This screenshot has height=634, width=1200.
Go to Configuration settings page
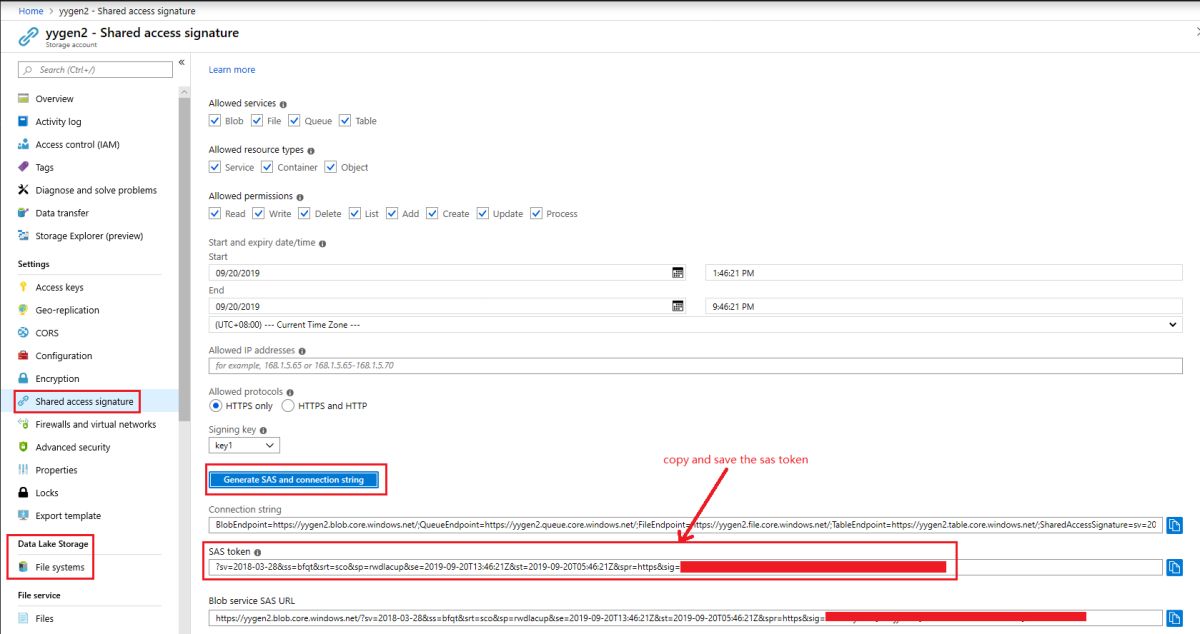(63, 356)
